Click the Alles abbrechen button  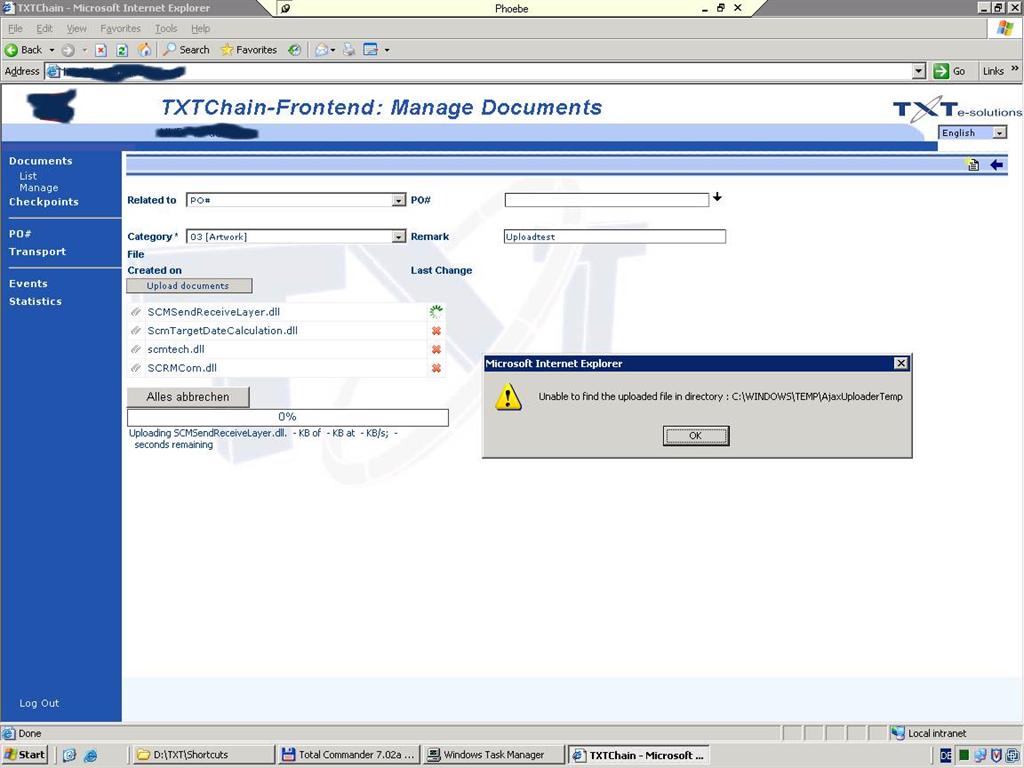[x=188, y=397]
